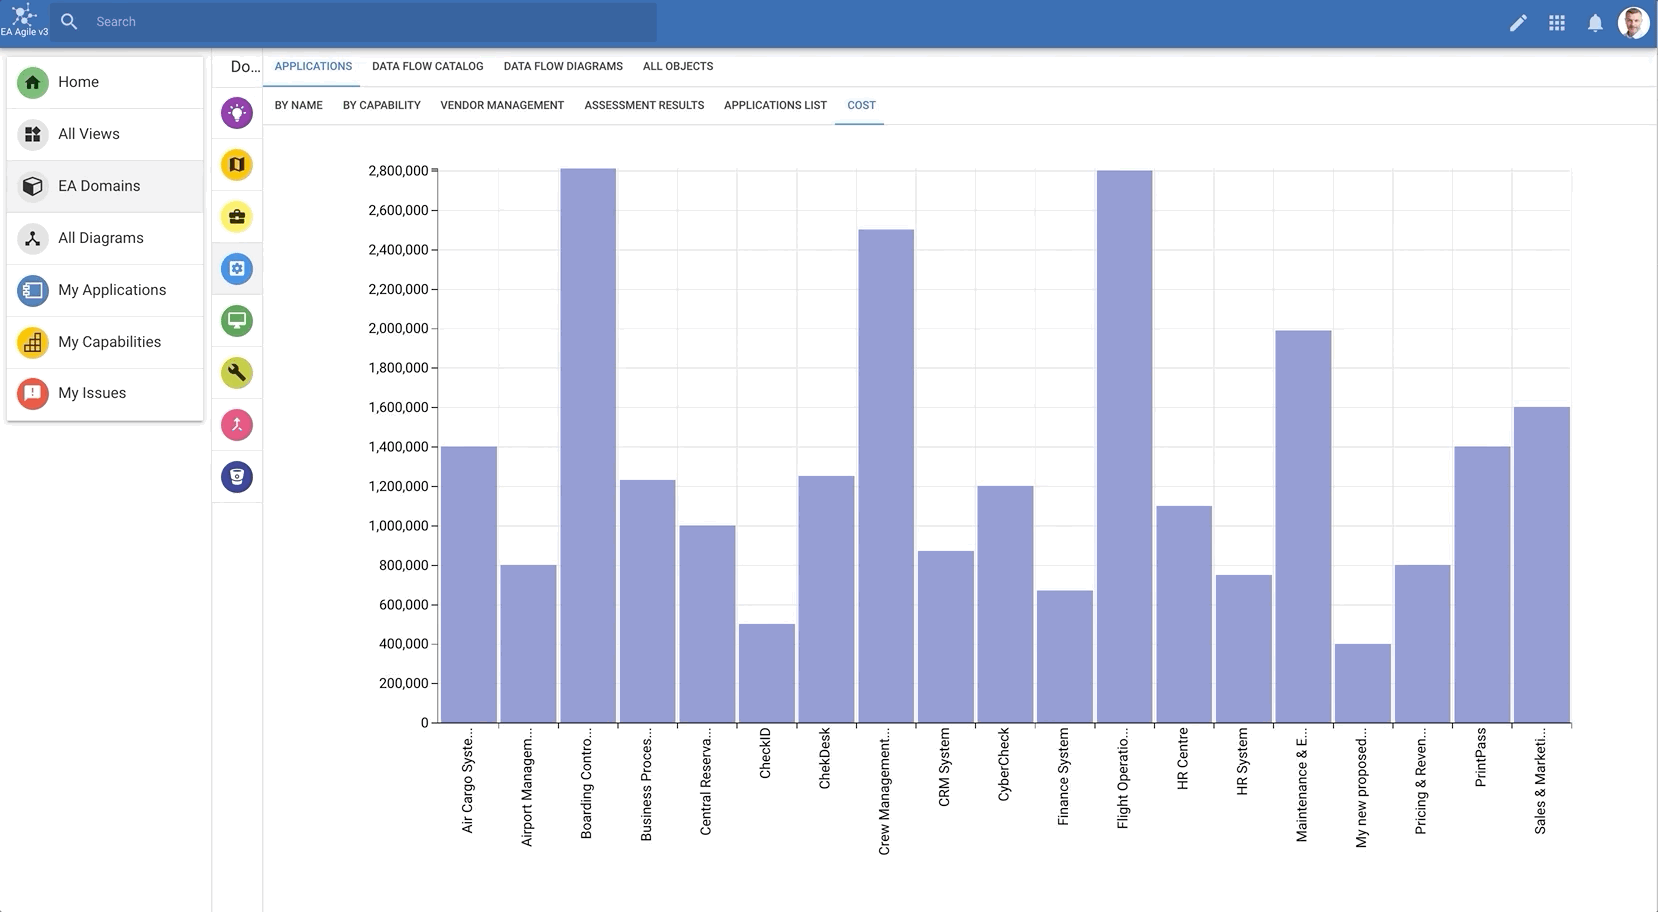1658x912 pixels.
Task: Click the pencil edit icon
Action: click(1518, 23)
